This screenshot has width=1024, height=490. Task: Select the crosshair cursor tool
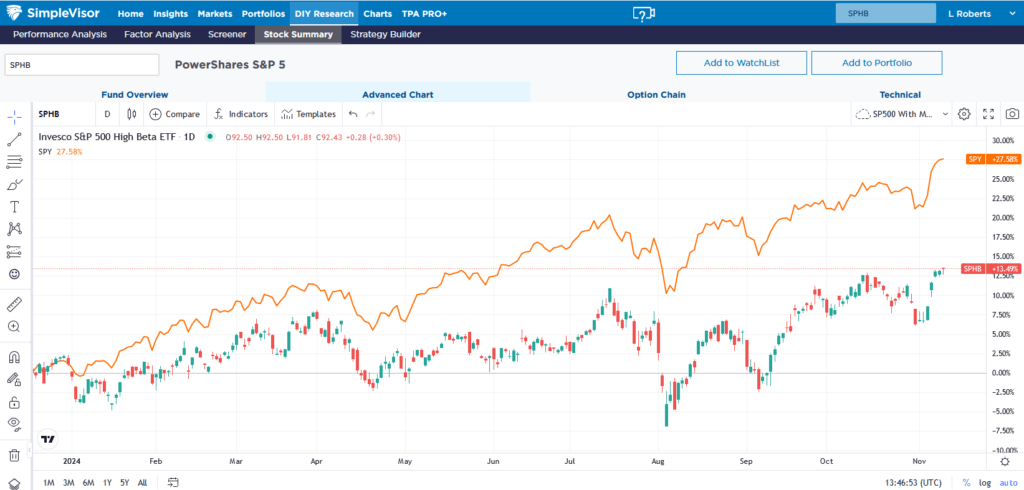(14, 117)
